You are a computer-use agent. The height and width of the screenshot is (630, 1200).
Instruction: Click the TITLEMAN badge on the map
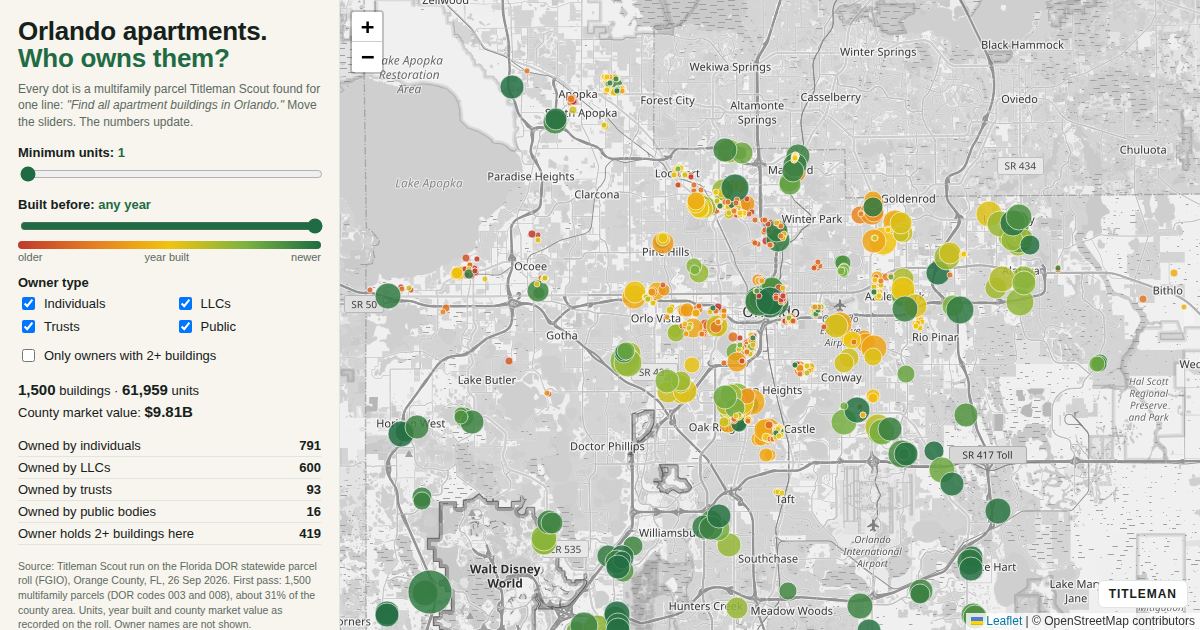click(1142, 594)
